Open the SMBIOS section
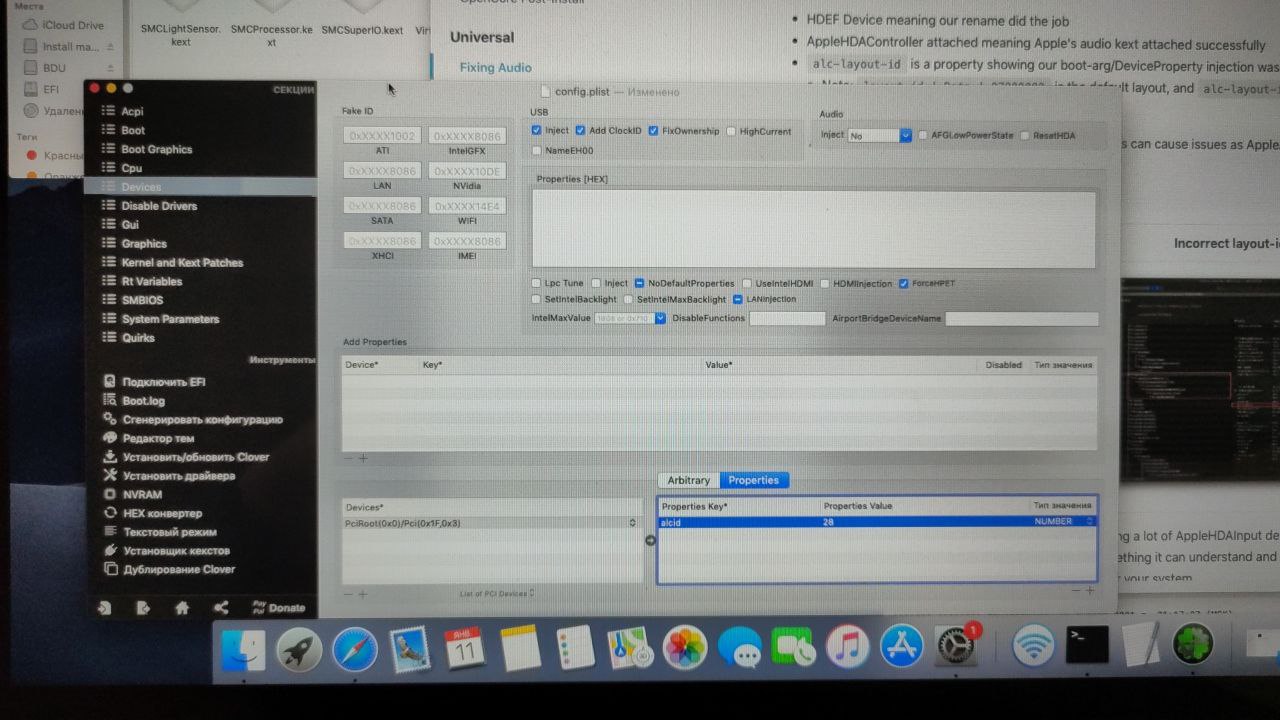Screen dimensions: 1280x720 coord(142,300)
